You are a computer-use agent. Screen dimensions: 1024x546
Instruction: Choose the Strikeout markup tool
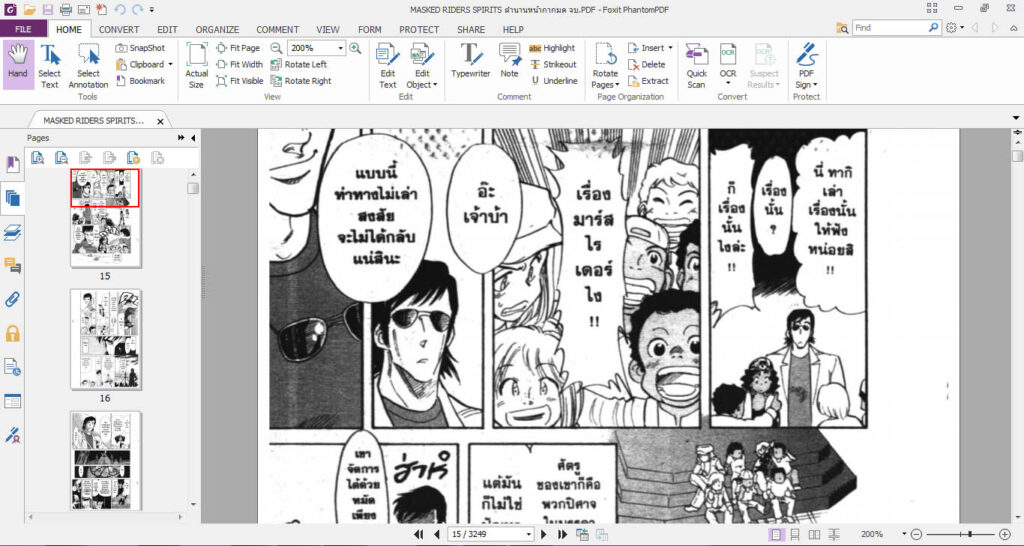pos(553,64)
